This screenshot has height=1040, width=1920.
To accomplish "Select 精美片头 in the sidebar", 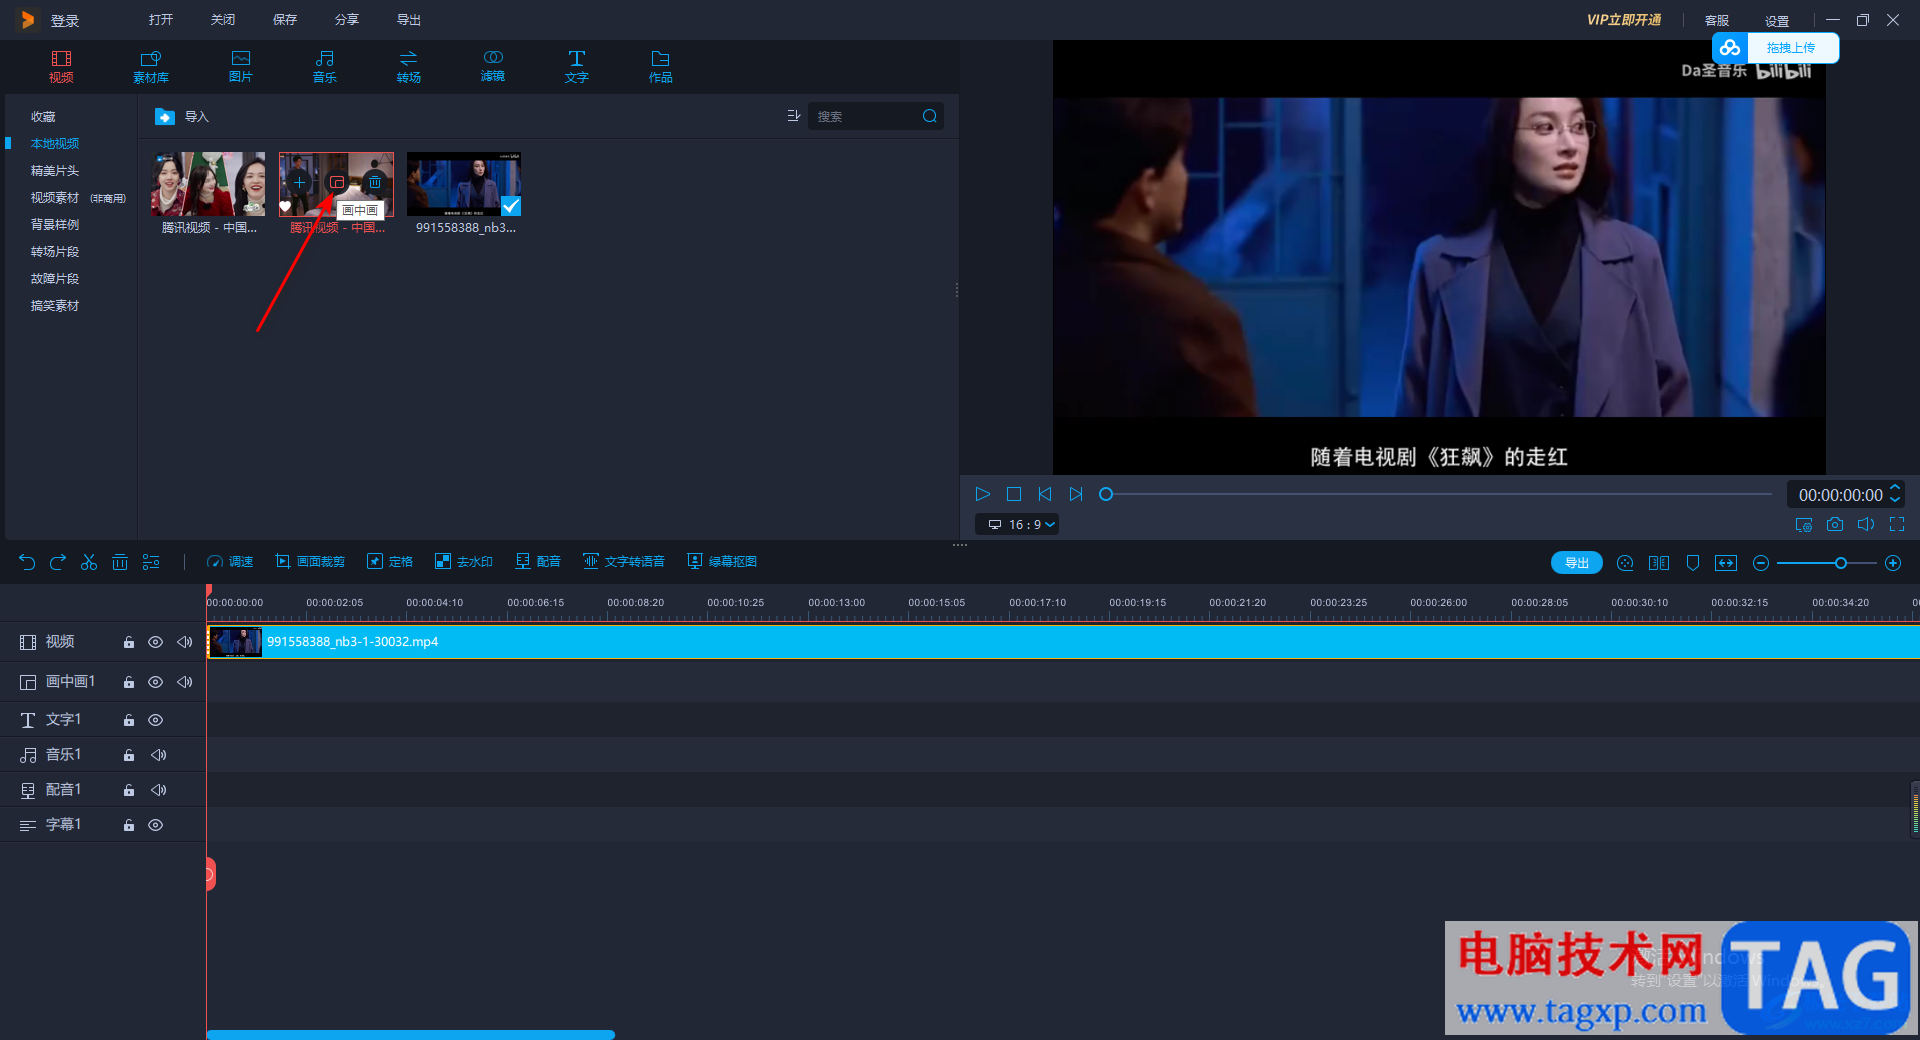I will pos(55,171).
